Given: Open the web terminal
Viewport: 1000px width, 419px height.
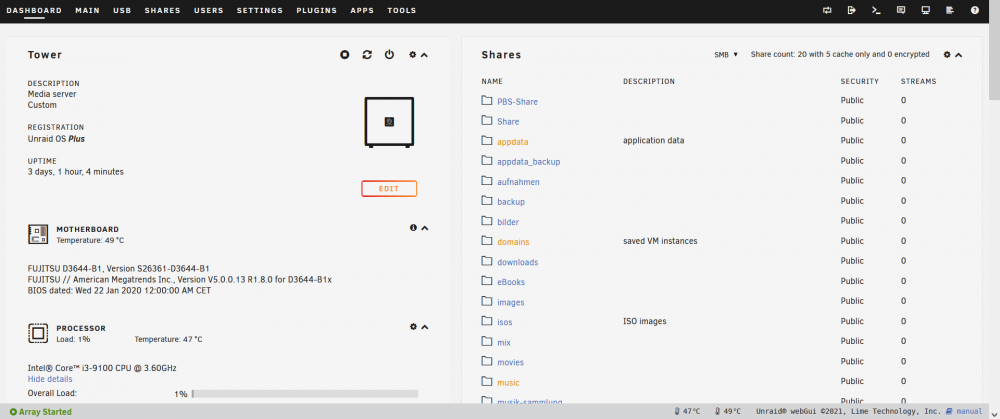Looking at the screenshot, I should pos(876,10).
